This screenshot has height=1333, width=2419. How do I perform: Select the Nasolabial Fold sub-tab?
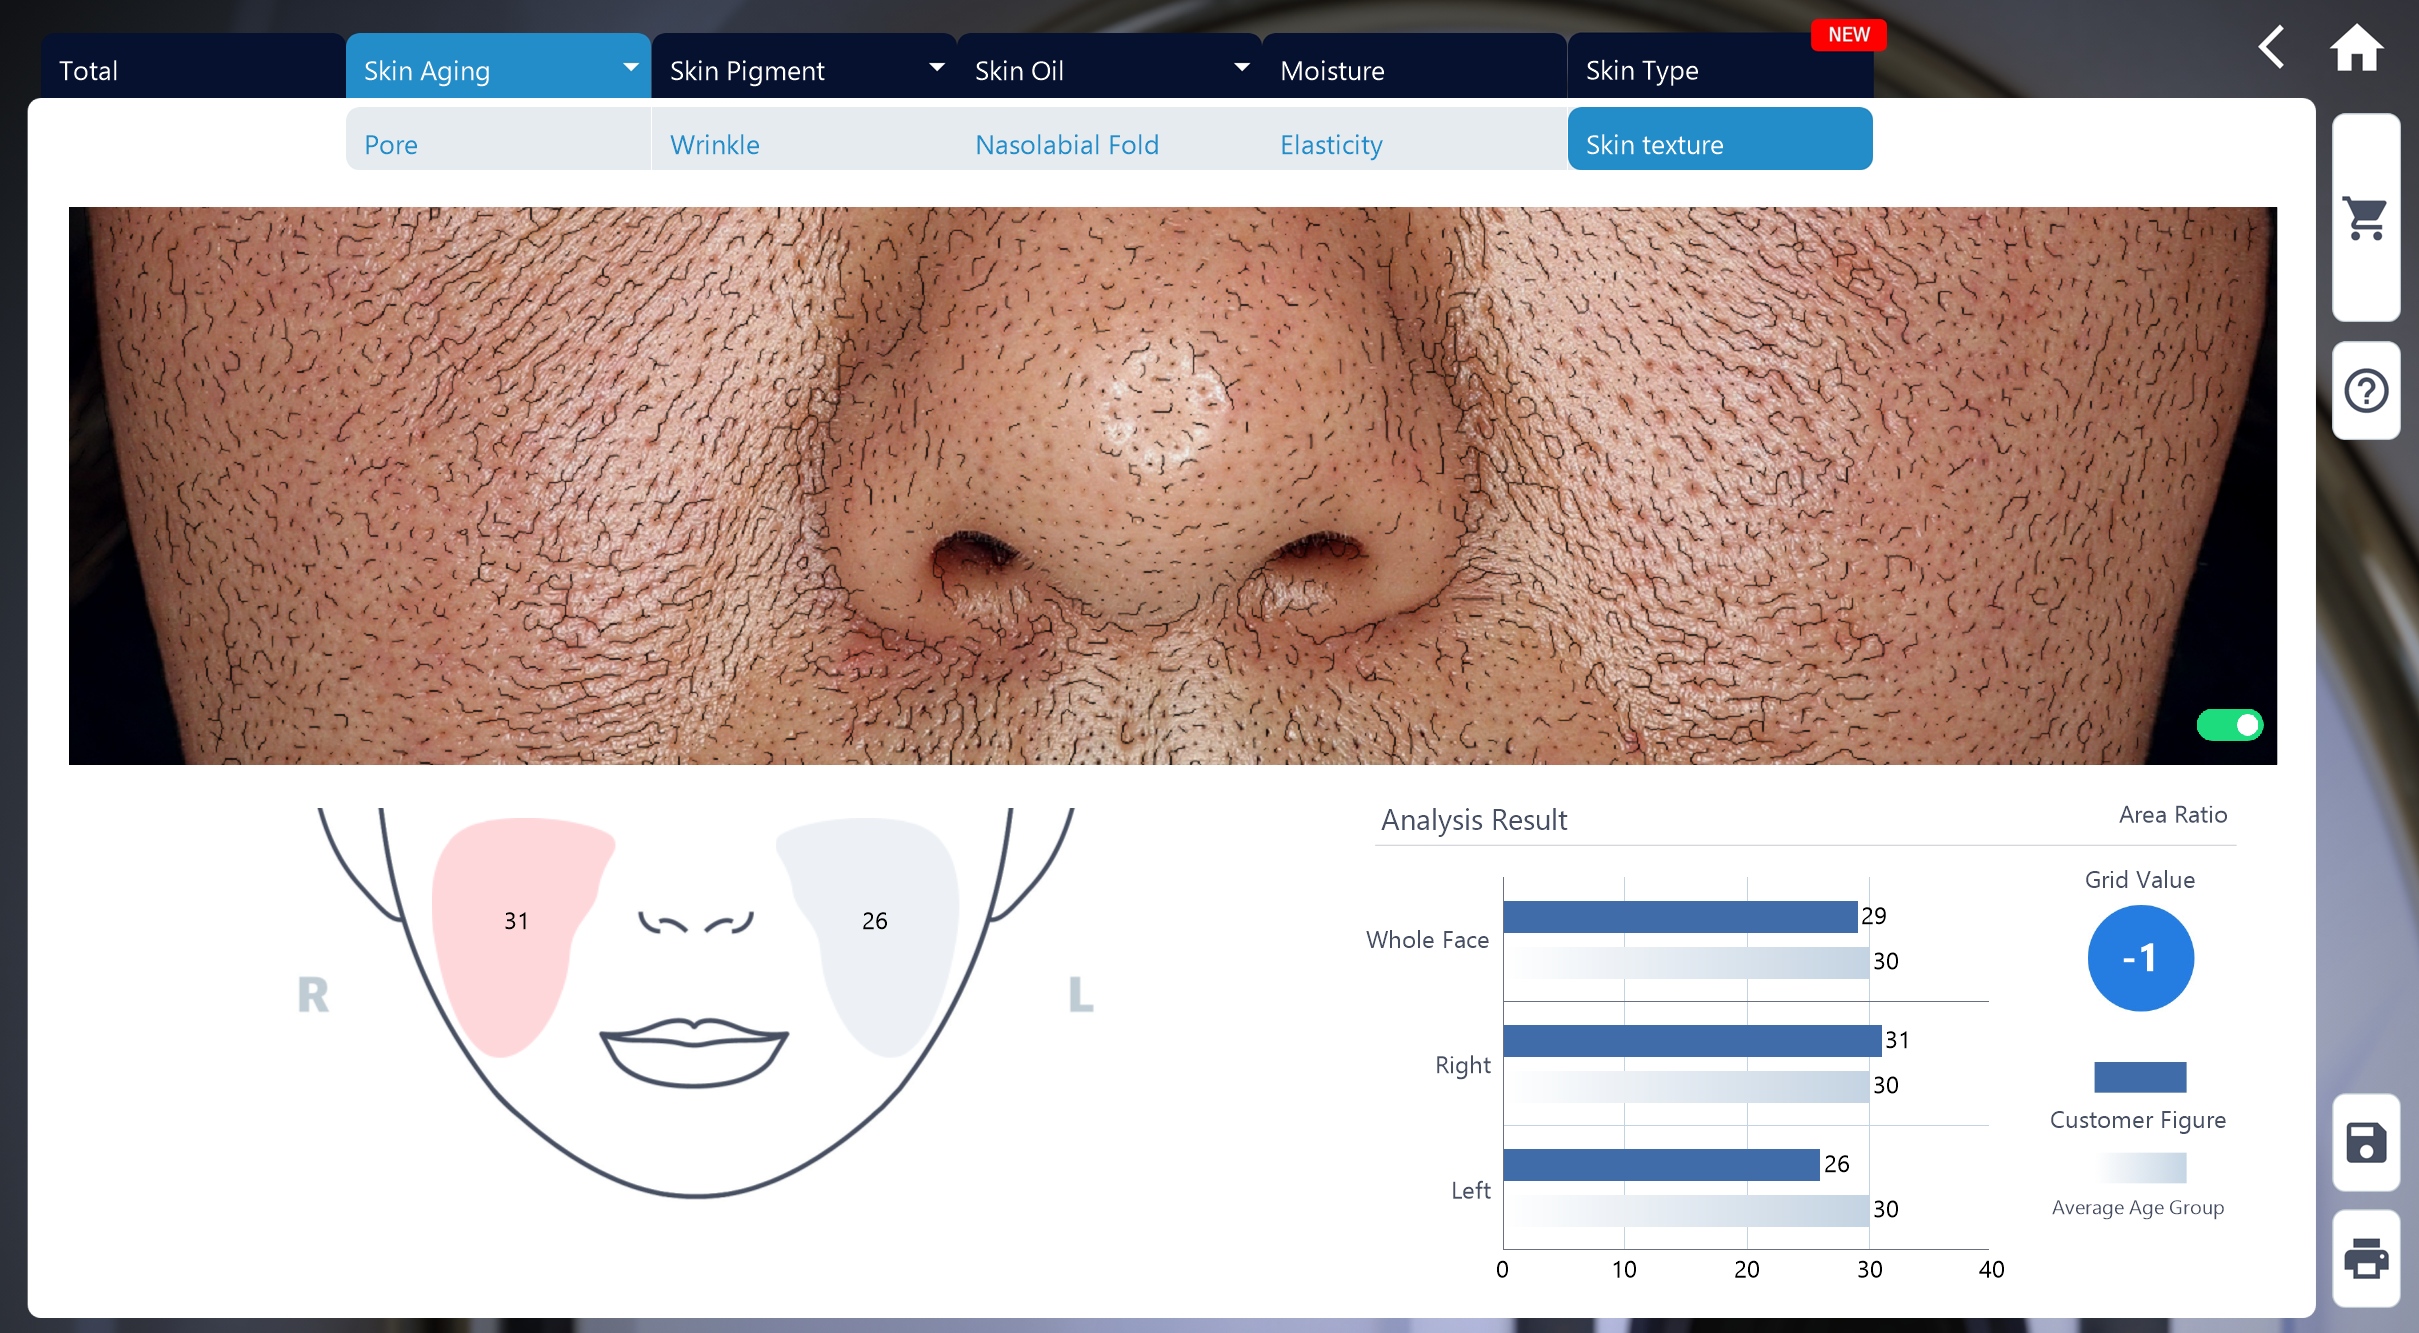coord(1109,140)
